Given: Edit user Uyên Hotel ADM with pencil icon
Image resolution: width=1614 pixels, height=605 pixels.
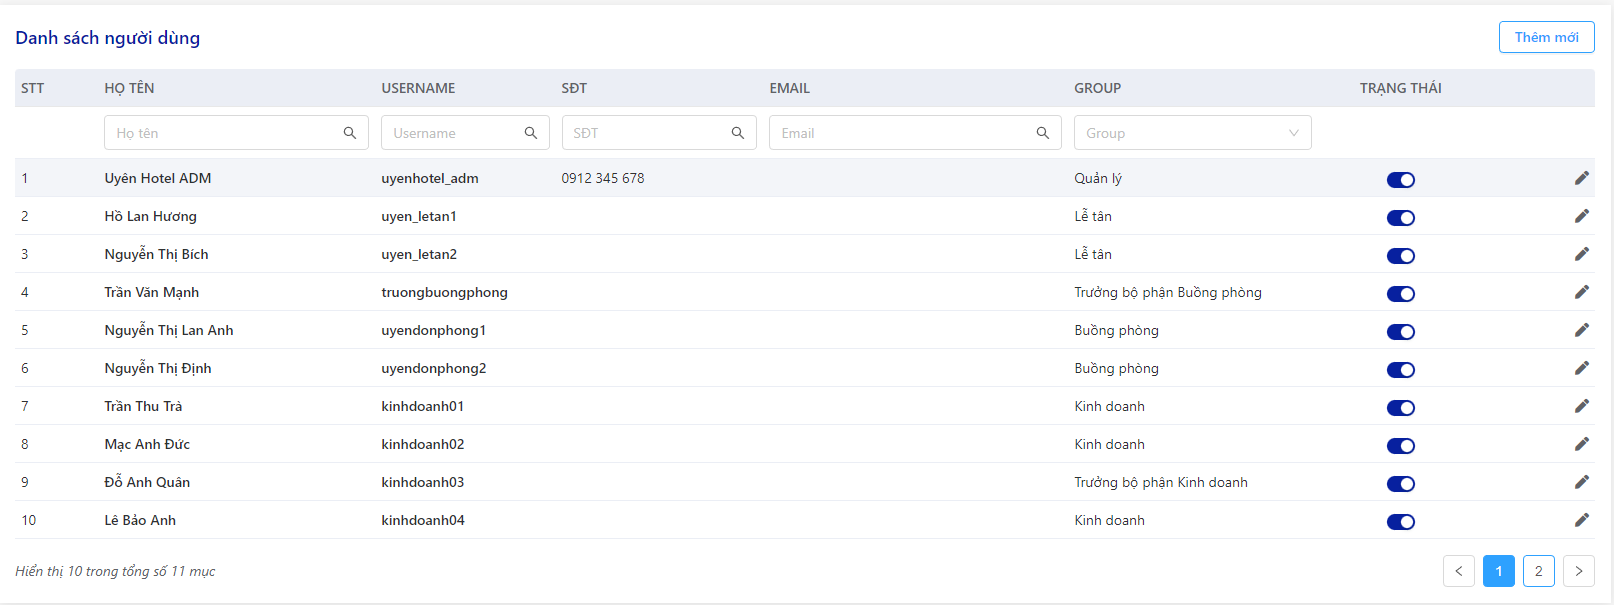Looking at the screenshot, I should [1581, 178].
